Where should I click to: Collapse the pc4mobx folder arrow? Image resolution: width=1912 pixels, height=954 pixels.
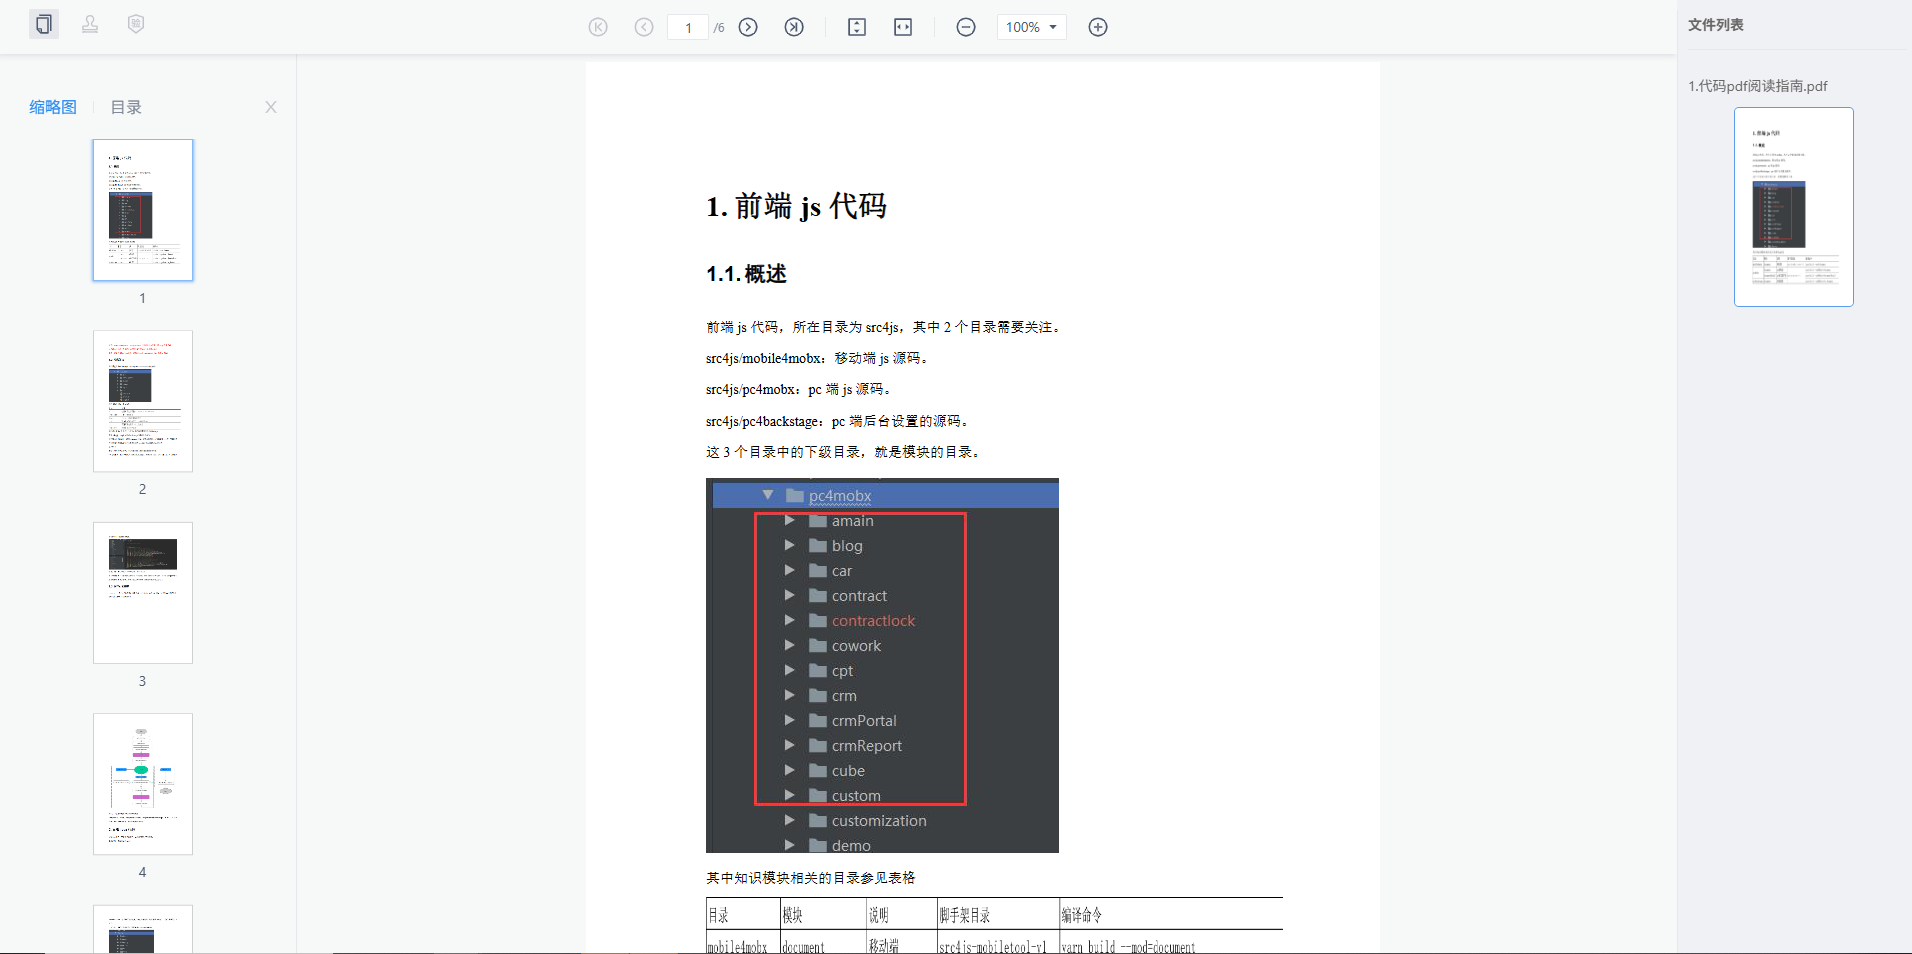(768, 495)
